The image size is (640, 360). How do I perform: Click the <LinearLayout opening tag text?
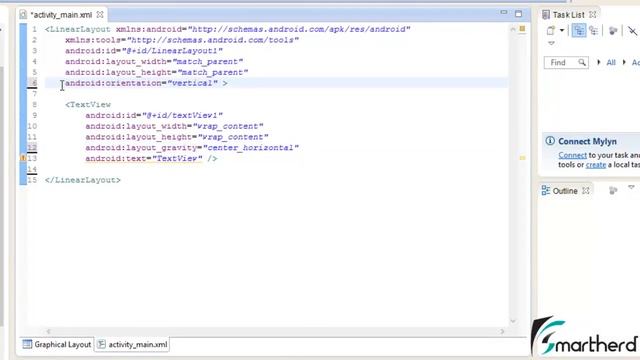coord(78,29)
